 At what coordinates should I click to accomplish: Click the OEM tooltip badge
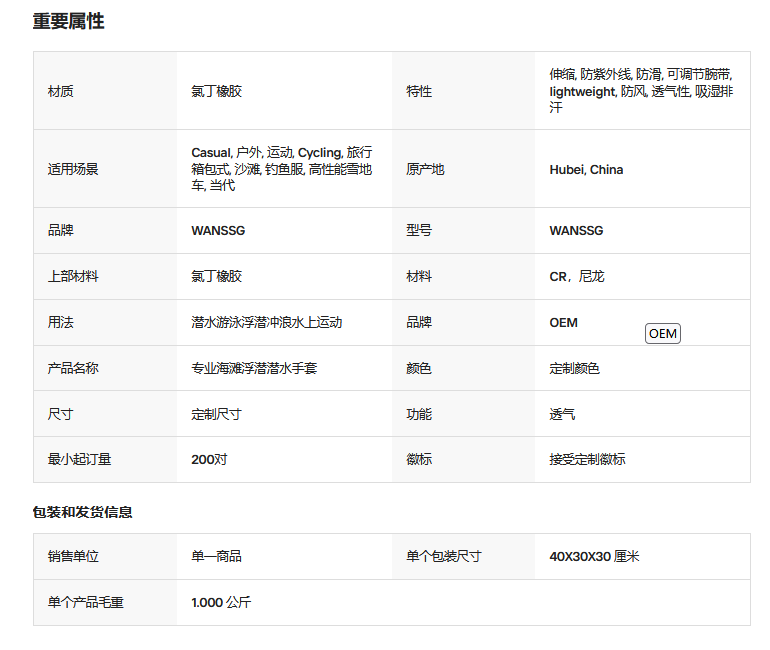click(x=662, y=334)
